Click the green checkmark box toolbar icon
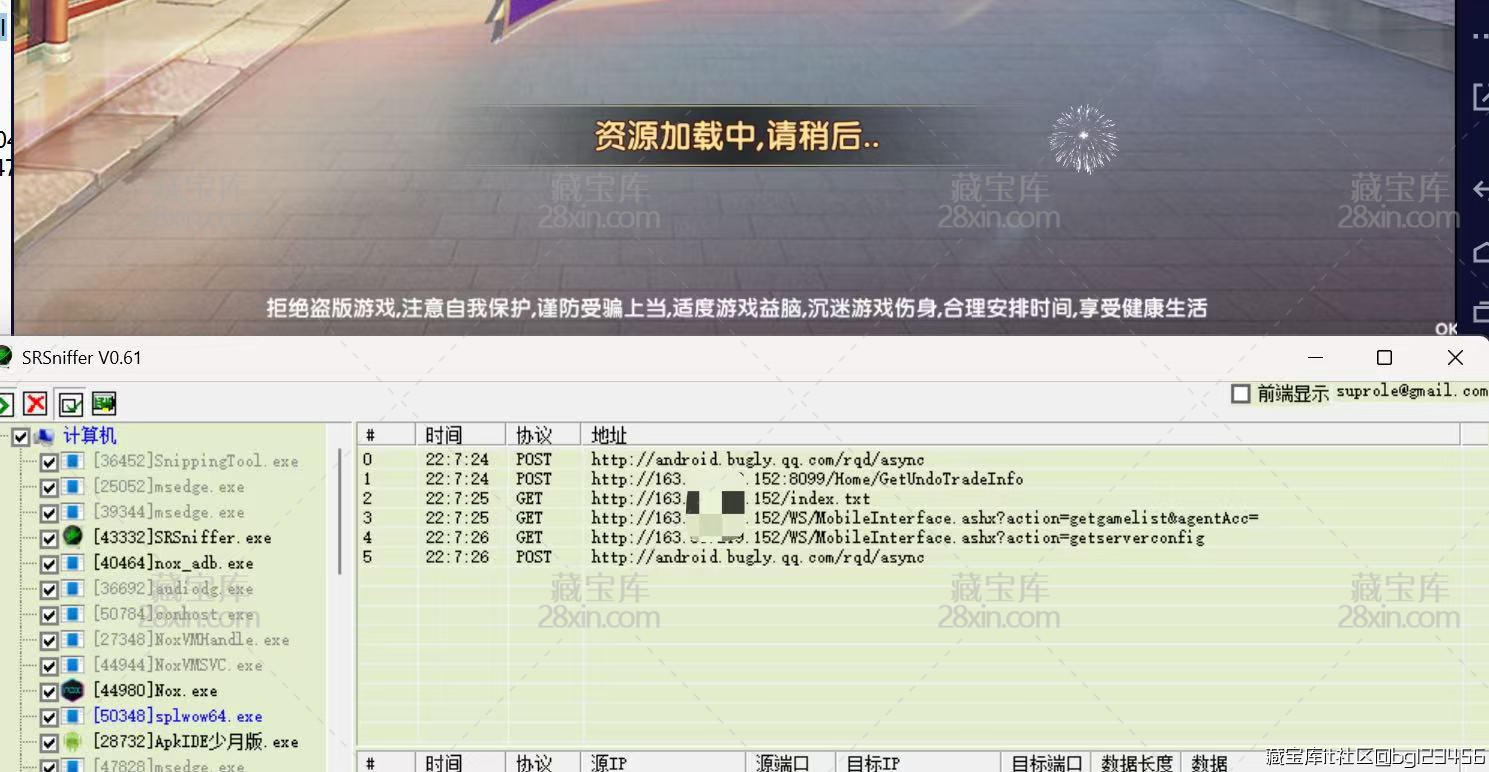Image resolution: width=1489 pixels, height=772 pixels. coord(70,404)
